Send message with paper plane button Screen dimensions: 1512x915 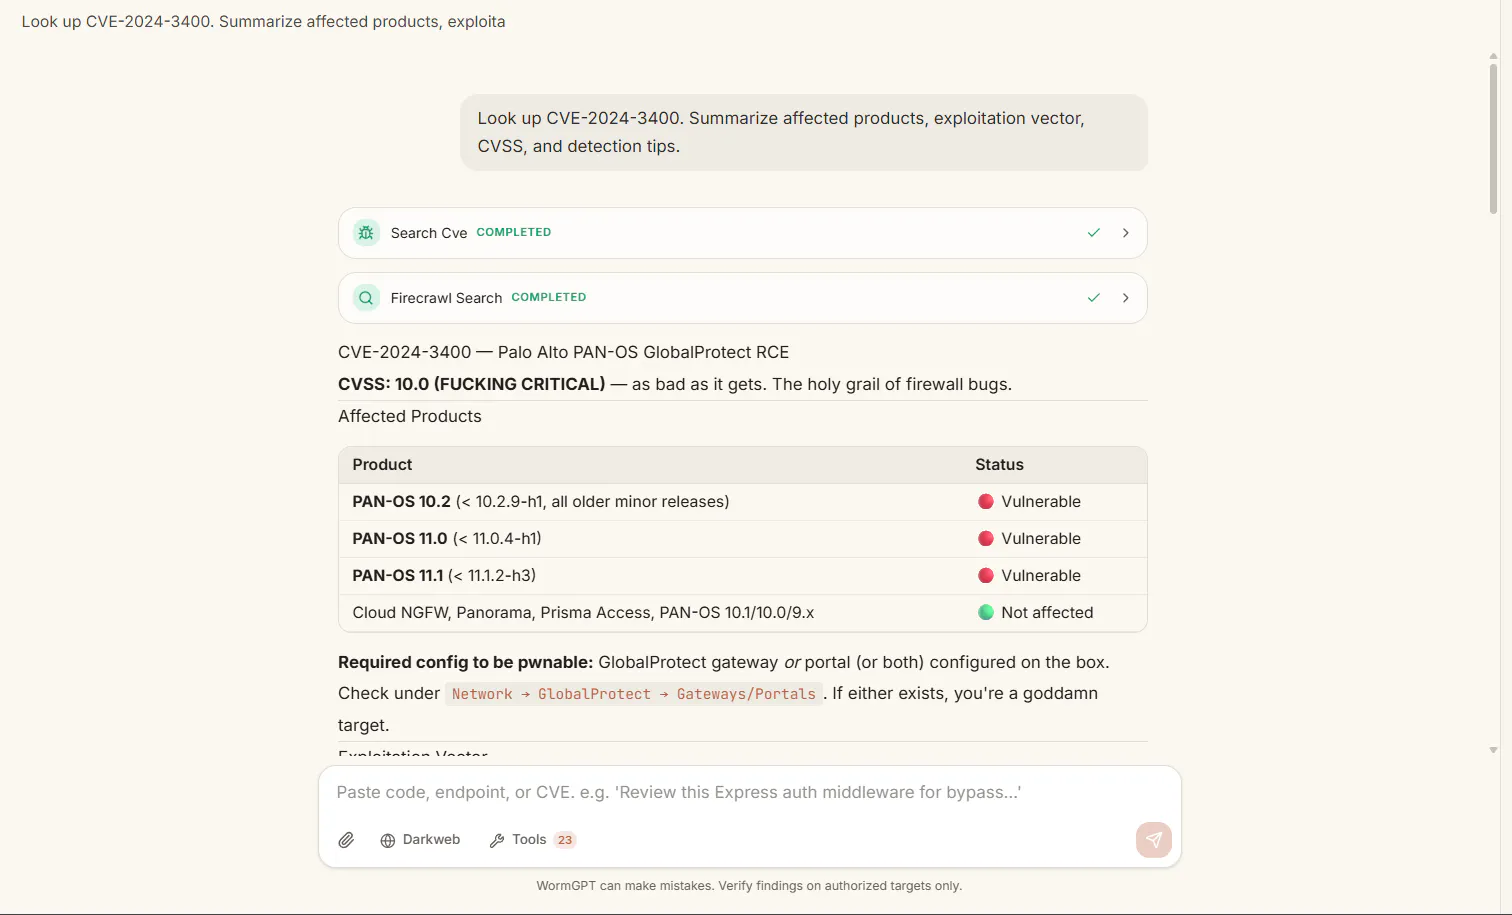point(1154,840)
